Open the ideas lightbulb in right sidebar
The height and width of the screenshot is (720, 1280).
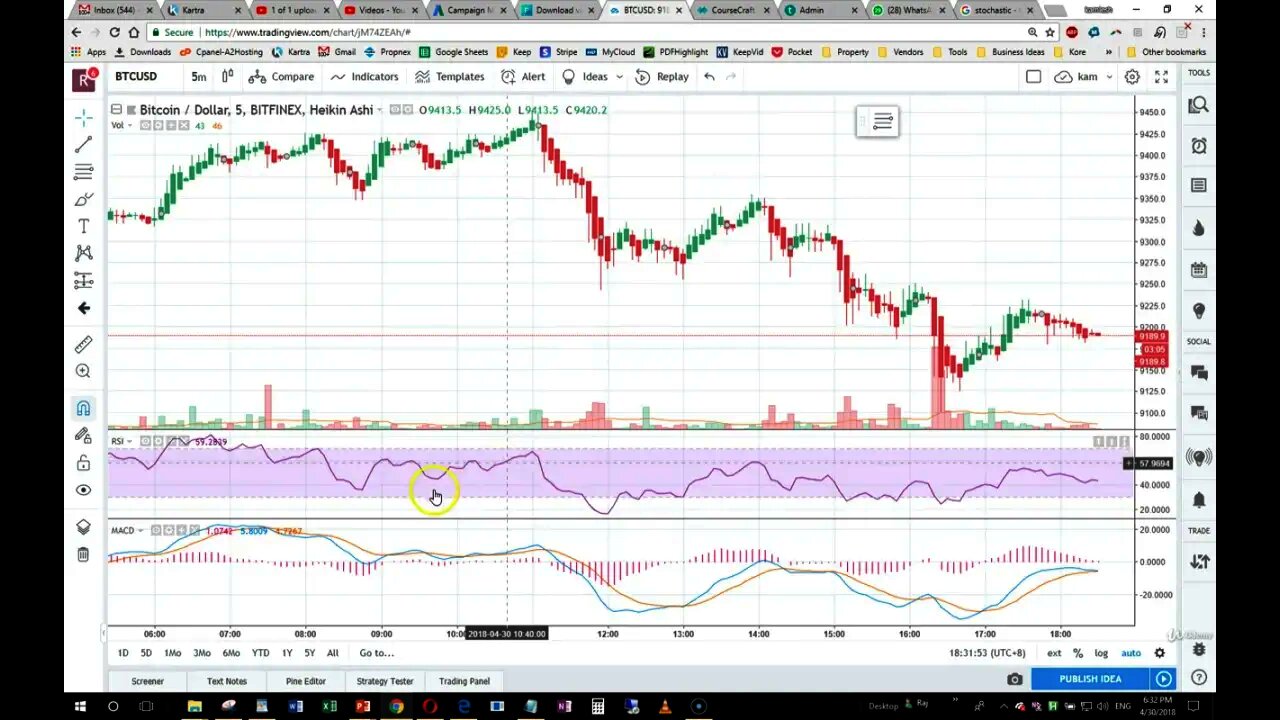click(1198, 311)
